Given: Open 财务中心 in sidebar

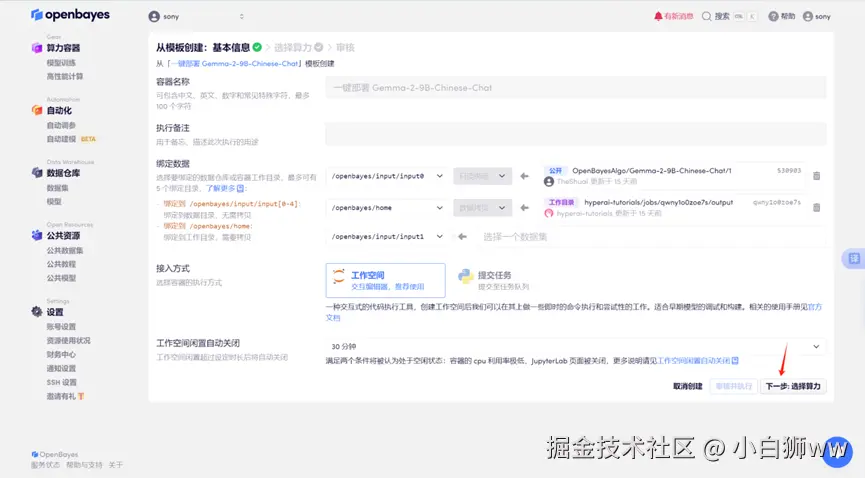Looking at the screenshot, I should click(61, 354).
